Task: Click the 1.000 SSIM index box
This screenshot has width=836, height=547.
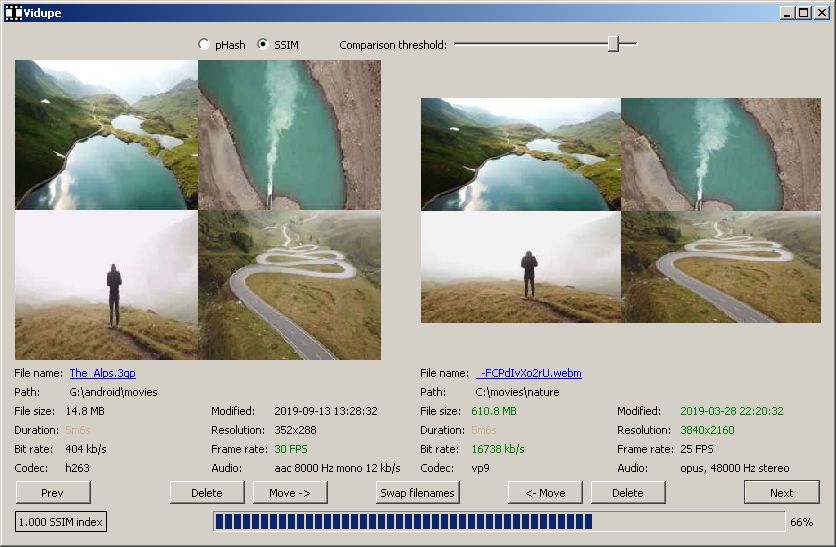Action: coord(61,521)
